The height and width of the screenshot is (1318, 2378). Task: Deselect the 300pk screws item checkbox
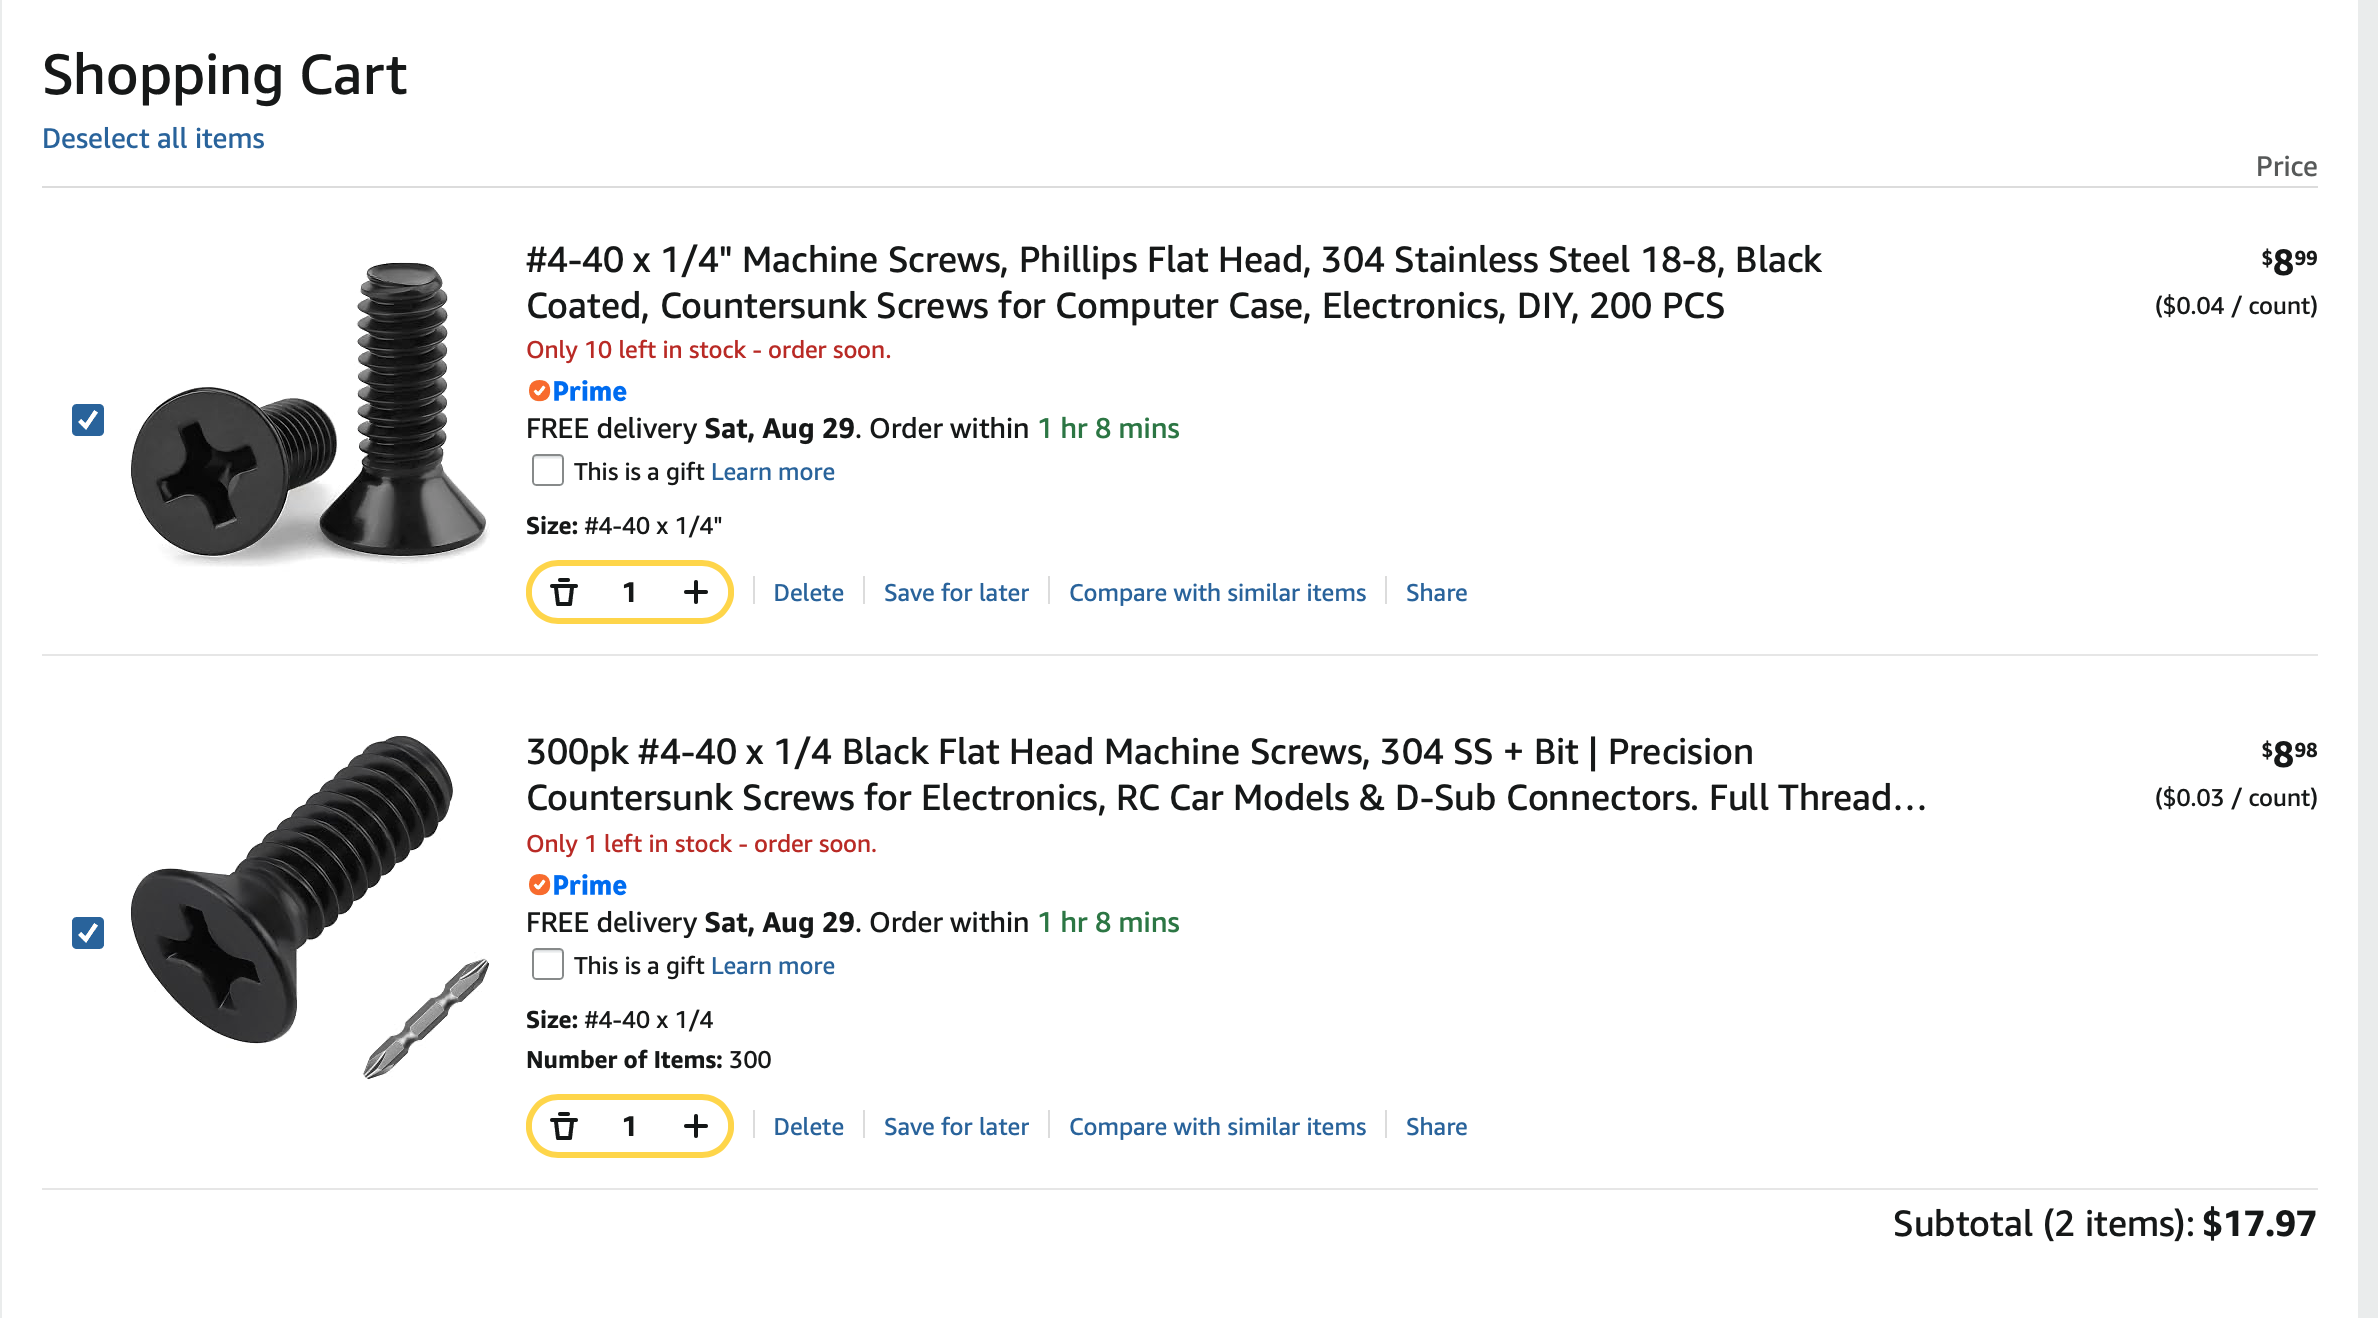(88, 933)
